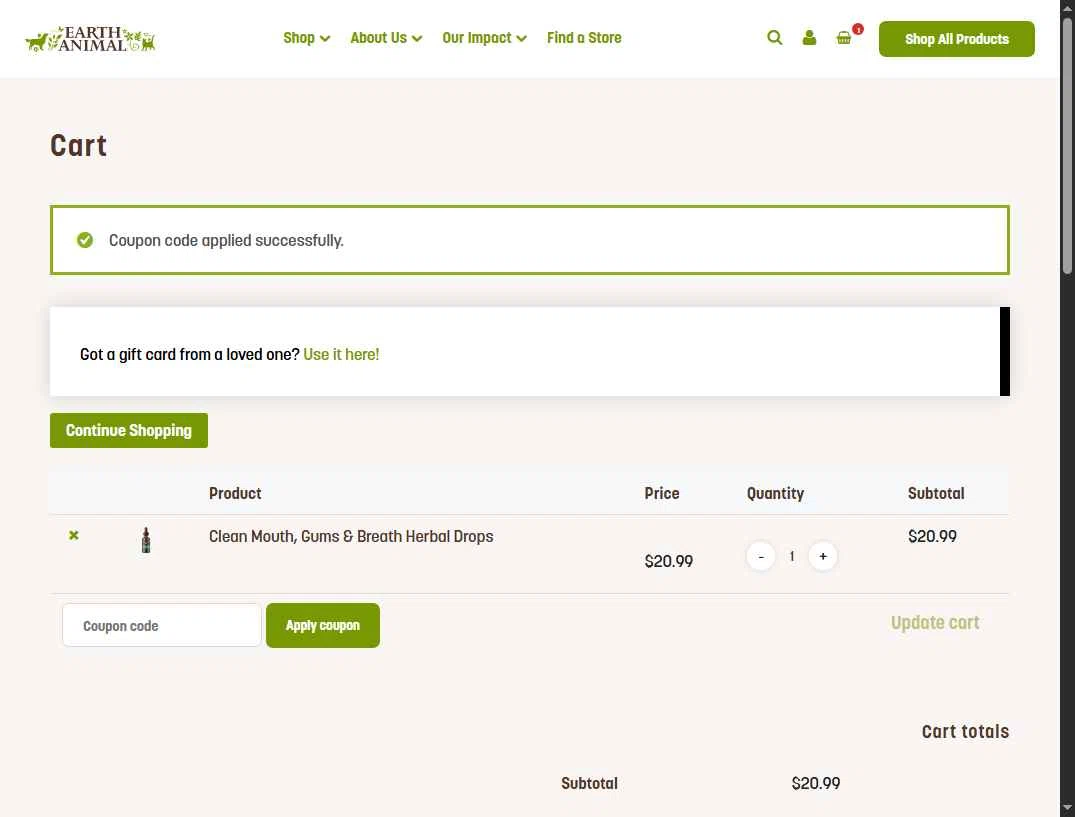
Task: Expand the Shop dropdown menu
Action: [x=306, y=38]
